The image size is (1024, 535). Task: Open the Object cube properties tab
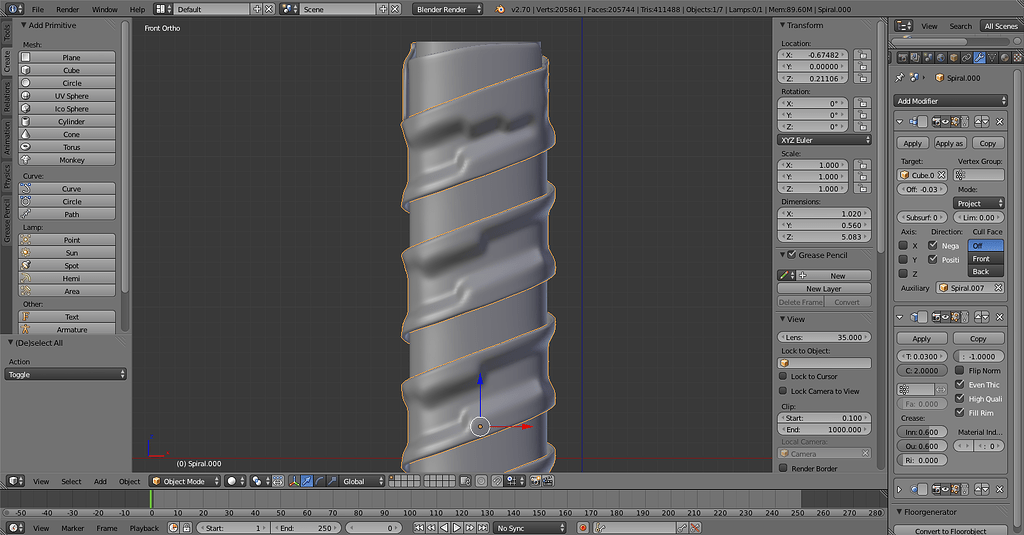(x=953, y=58)
